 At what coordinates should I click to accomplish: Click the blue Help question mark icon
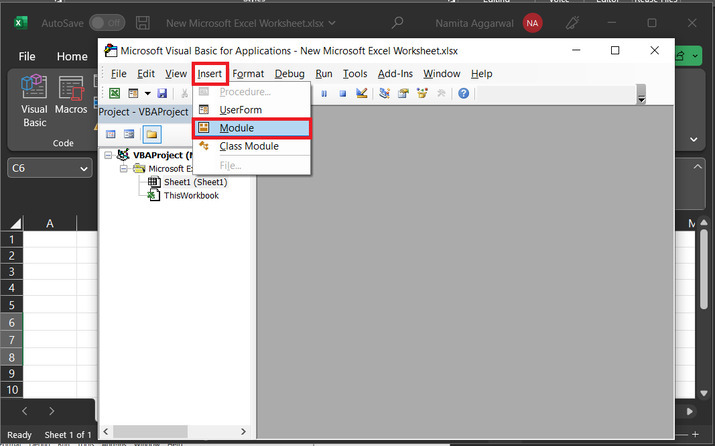pos(463,93)
